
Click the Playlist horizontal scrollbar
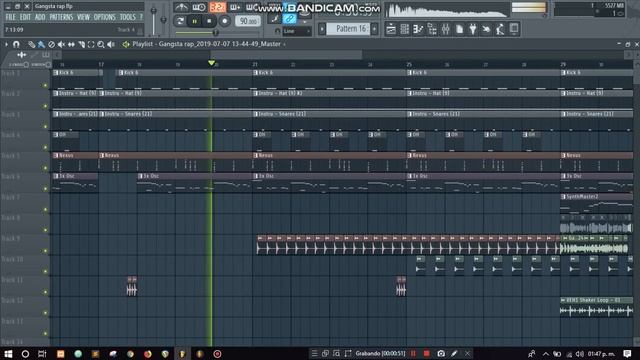click(286, 54)
